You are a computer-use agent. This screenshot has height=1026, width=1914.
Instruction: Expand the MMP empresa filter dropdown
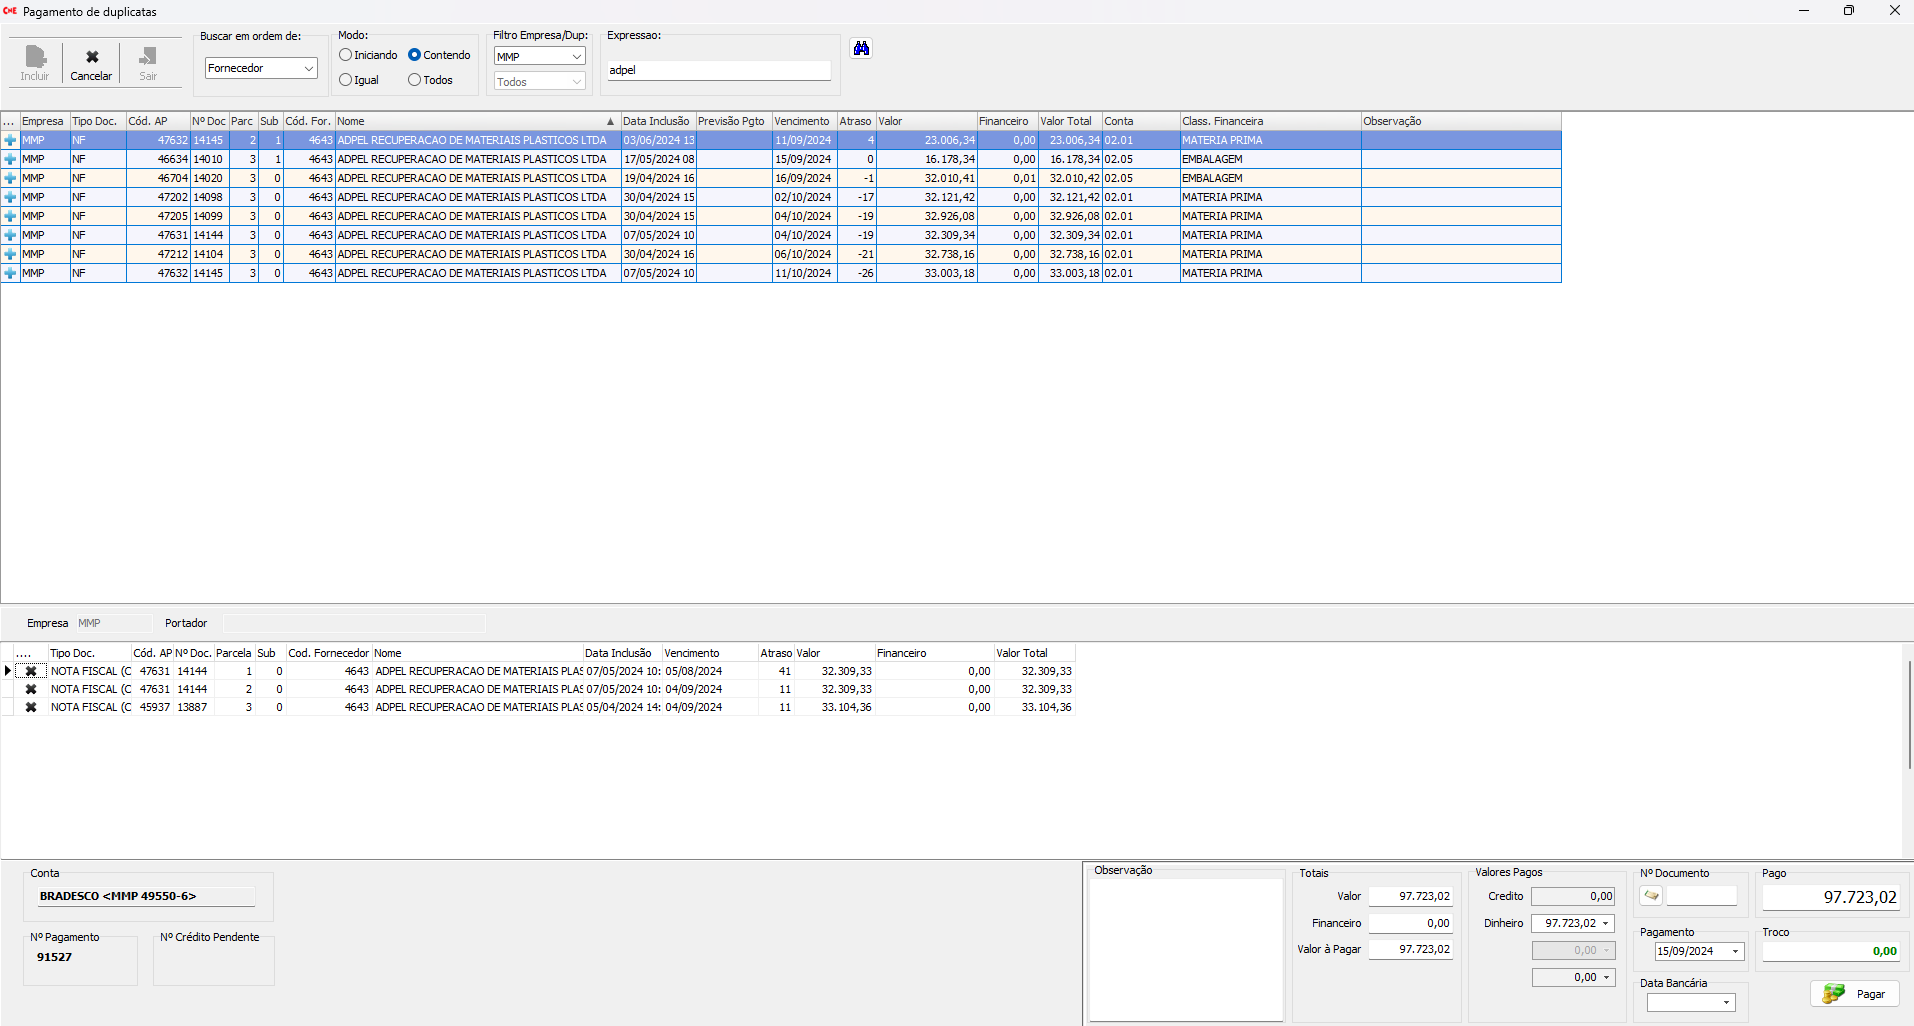[576, 57]
